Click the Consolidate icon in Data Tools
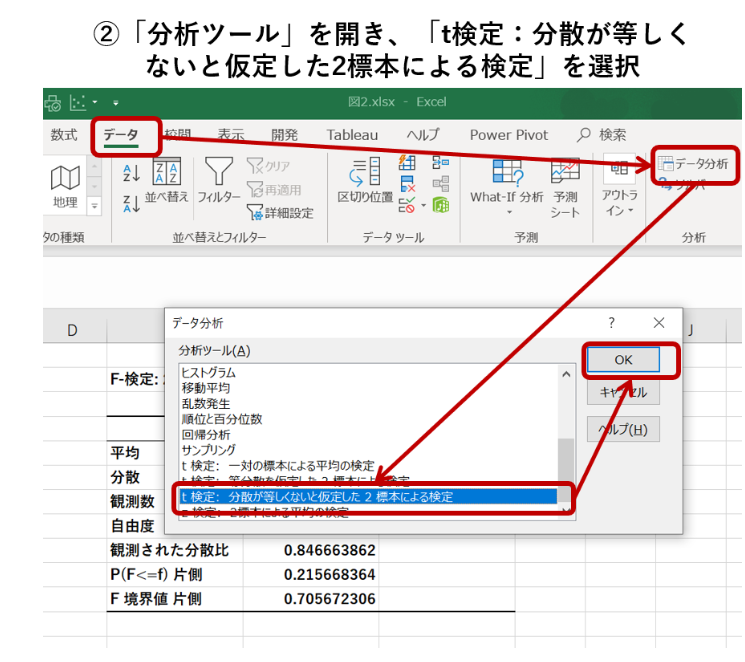The width and height of the screenshot is (745, 662). coord(440,163)
